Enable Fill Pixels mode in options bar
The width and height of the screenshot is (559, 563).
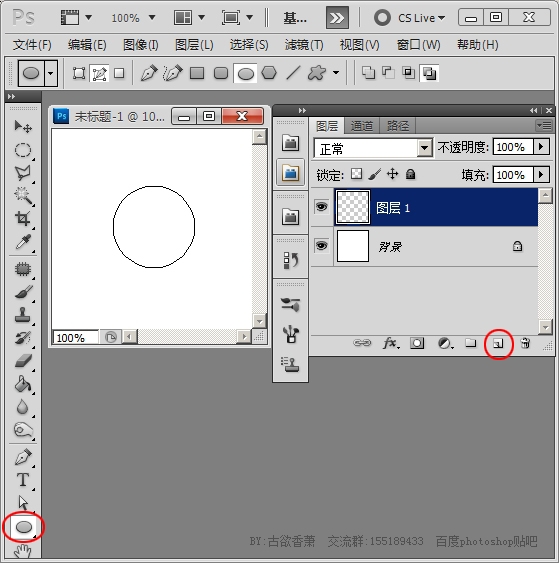119,73
